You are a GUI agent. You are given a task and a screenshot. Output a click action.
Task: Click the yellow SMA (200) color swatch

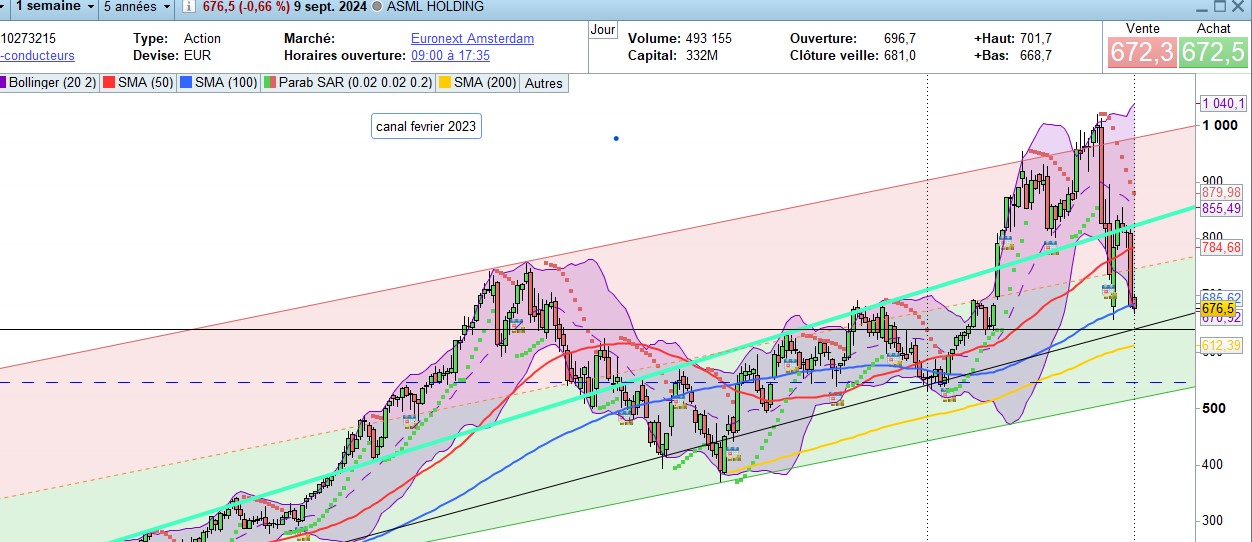(446, 83)
